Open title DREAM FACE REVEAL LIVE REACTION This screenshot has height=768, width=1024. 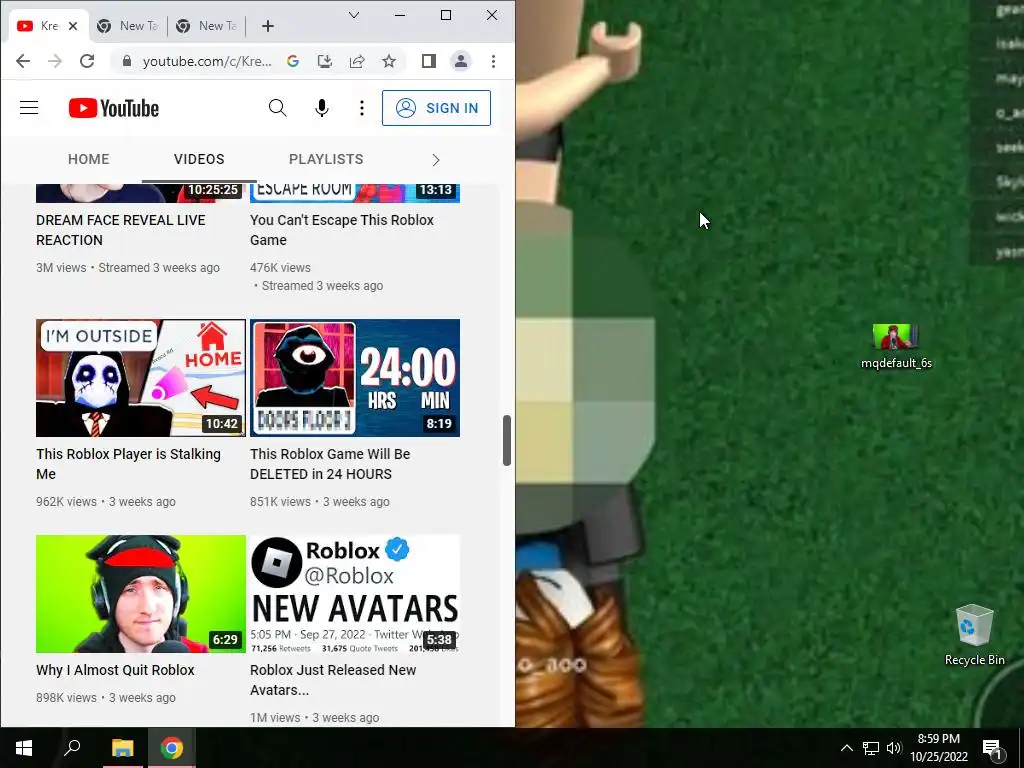coord(121,230)
